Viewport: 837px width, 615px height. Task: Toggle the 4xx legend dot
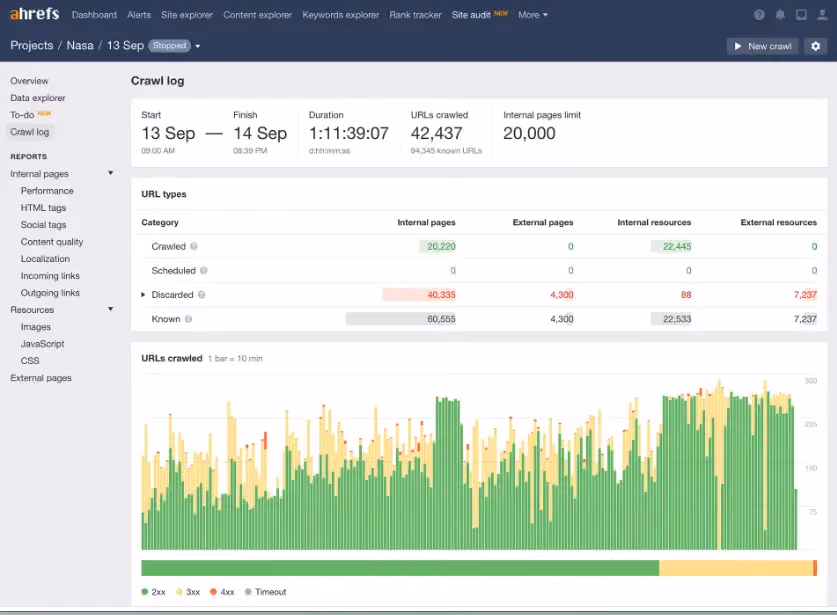click(x=214, y=592)
